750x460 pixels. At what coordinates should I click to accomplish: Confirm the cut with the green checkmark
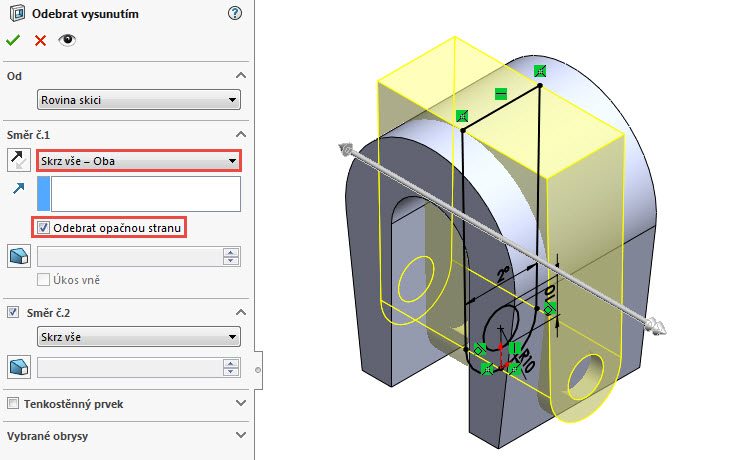click(13, 40)
